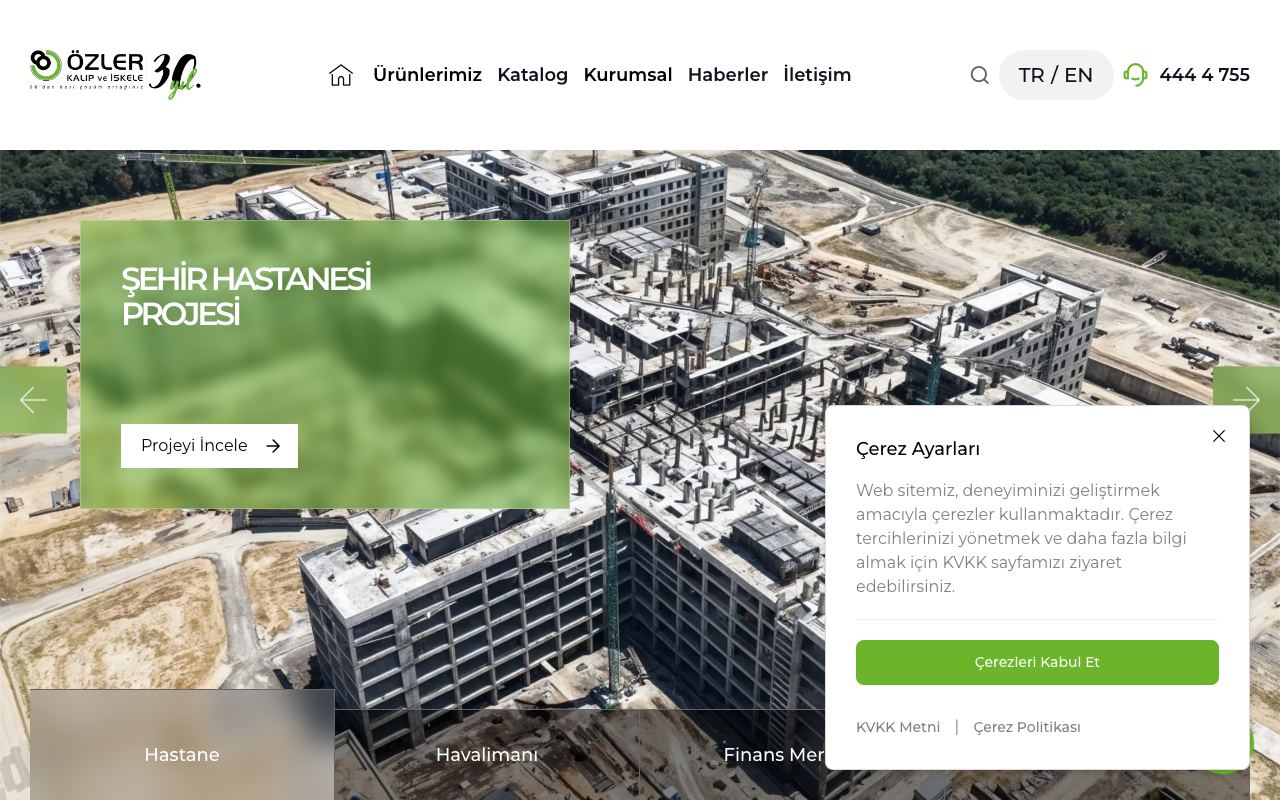This screenshot has height=800, width=1280.
Task: Open the Kurumsal menu
Action: point(628,75)
